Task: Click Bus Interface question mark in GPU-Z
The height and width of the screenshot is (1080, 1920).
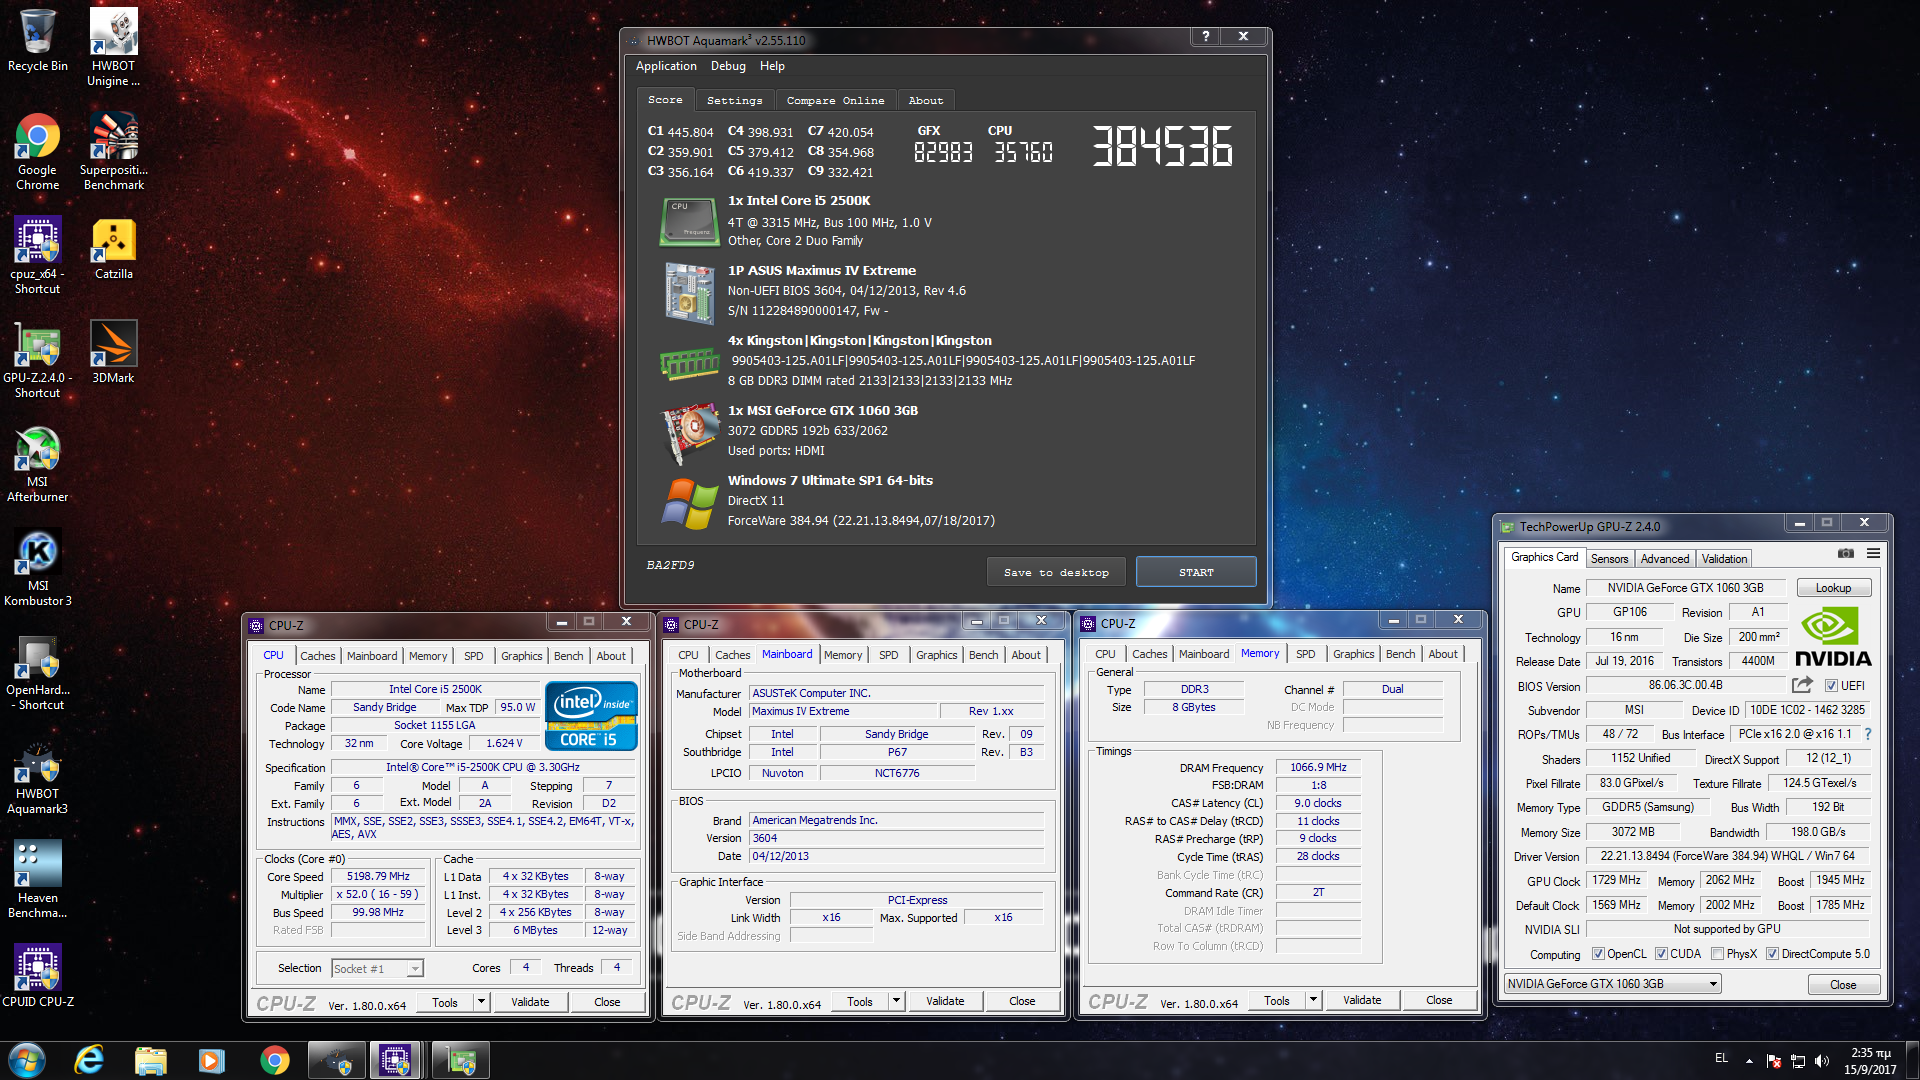Action: tap(1867, 734)
